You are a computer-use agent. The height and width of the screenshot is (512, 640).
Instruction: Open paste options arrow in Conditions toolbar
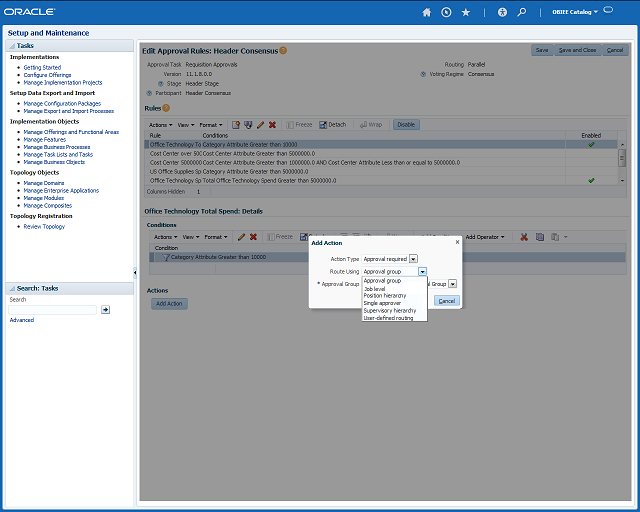566,237
